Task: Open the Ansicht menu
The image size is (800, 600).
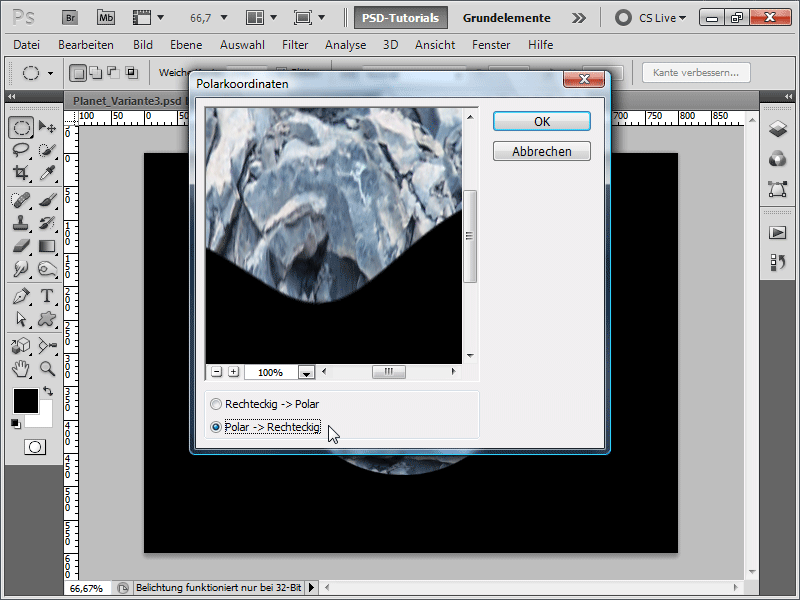Action: pyautogui.click(x=435, y=45)
